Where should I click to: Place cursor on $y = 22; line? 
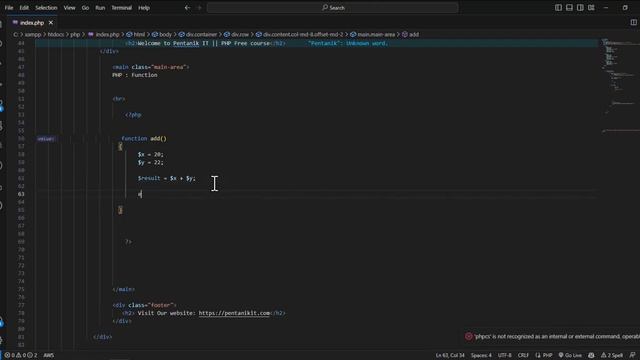[x=150, y=162]
